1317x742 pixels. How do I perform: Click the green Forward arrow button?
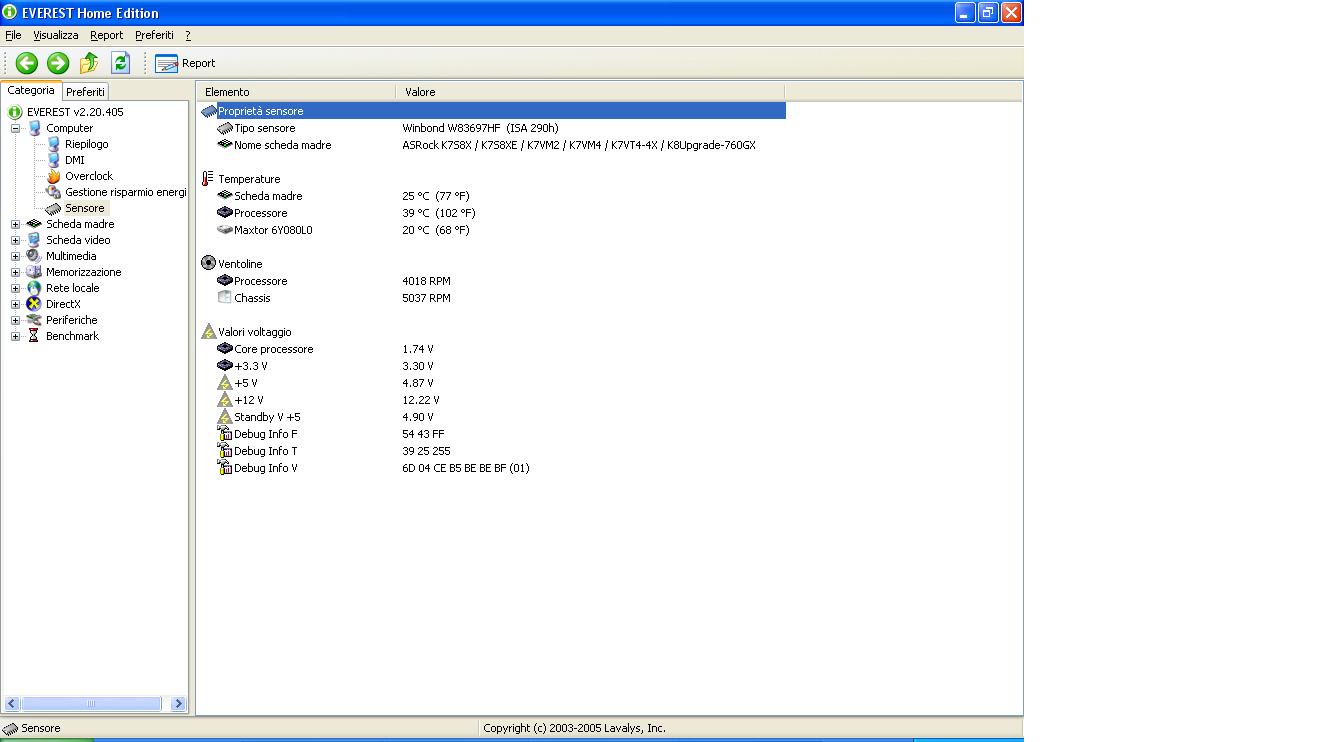coord(58,63)
